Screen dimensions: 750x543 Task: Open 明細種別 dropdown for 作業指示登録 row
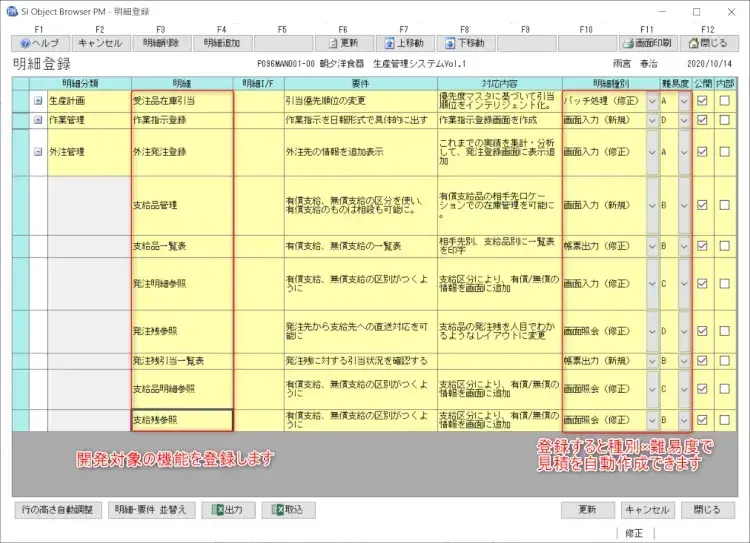coord(652,121)
